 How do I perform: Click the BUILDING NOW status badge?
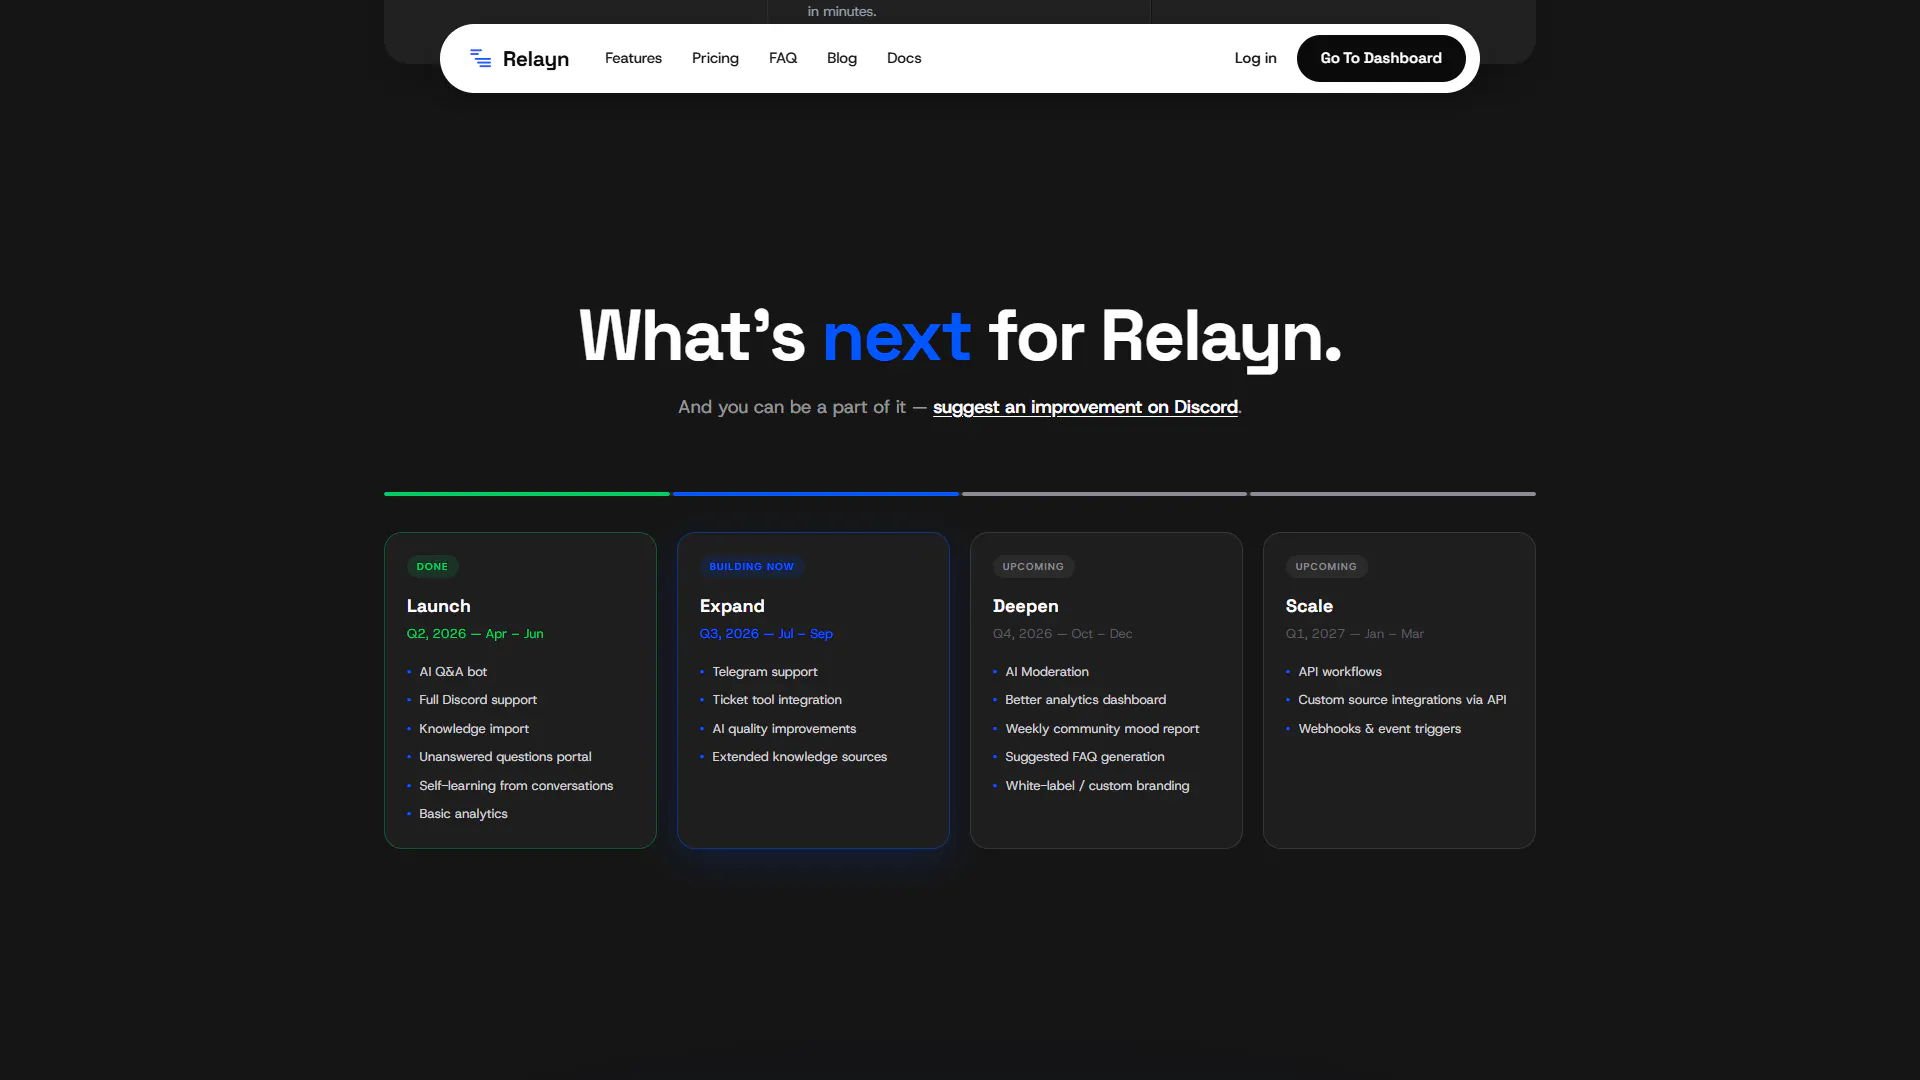coord(752,566)
